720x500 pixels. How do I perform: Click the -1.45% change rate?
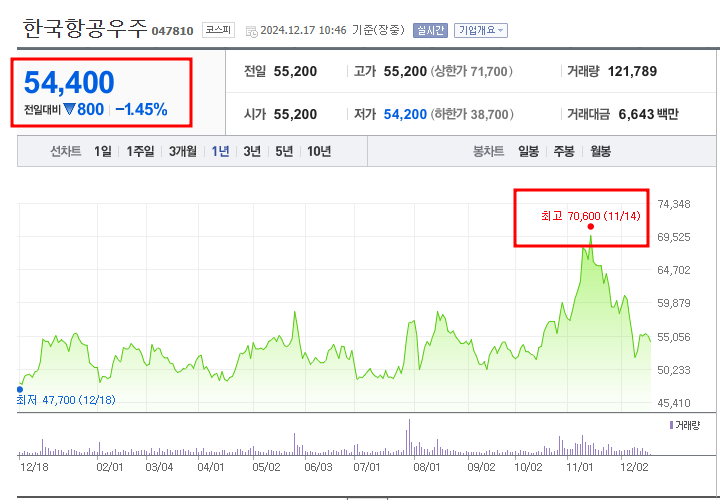pyautogui.click(x=141, y=109)
